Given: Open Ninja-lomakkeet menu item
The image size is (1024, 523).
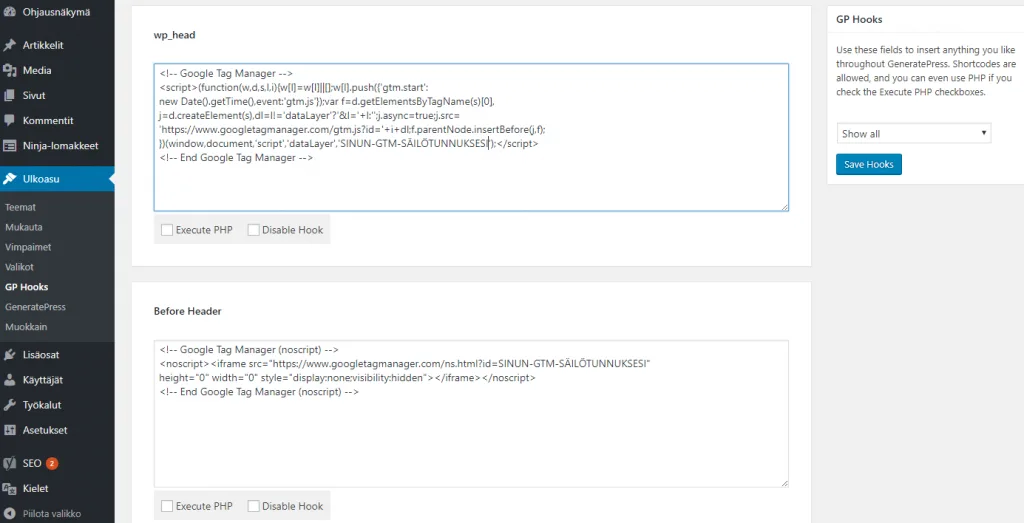Looking at the screenshot, I should tap(57, 146).
